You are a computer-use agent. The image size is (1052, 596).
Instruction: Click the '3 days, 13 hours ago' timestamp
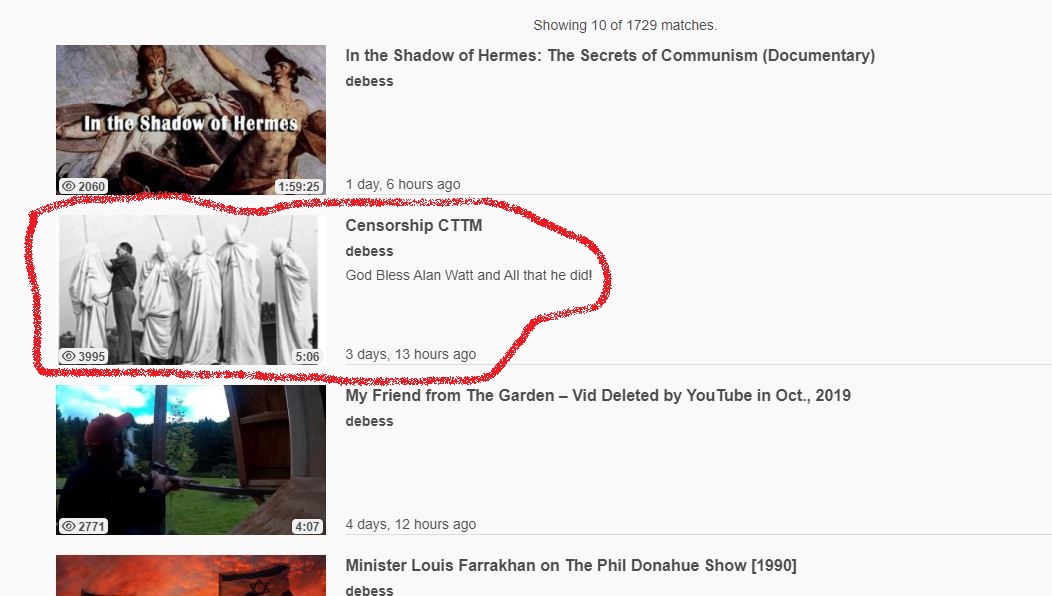pyautogui.click(x=411, y=354)
